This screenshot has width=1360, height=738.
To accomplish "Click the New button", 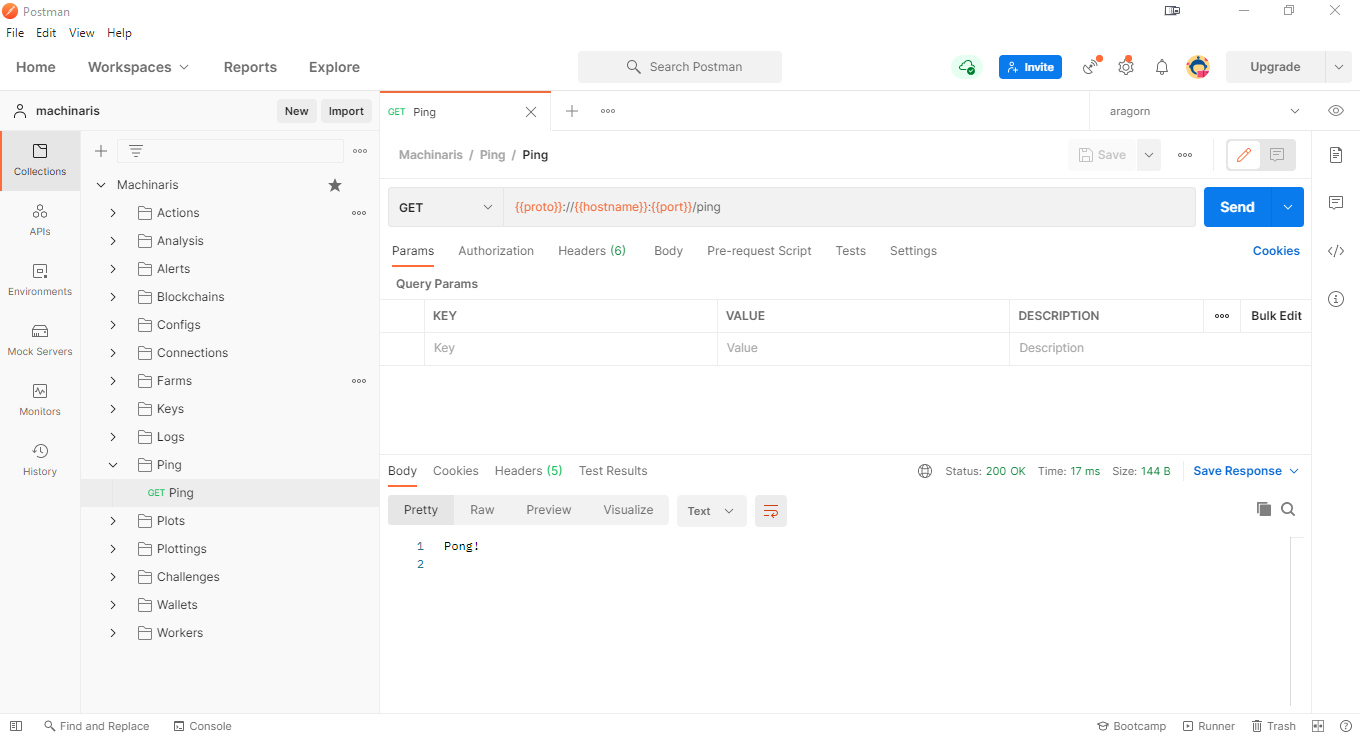I will click(x=296, y=111).
